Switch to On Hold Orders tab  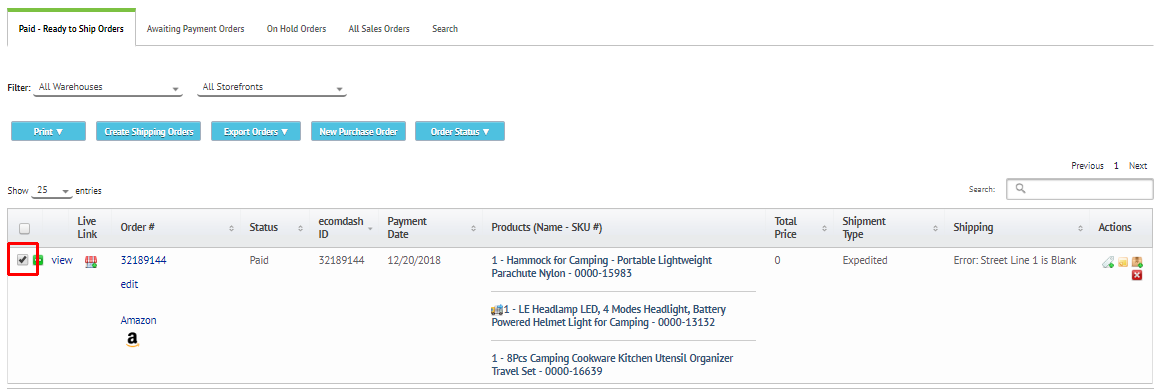(297, 29)
